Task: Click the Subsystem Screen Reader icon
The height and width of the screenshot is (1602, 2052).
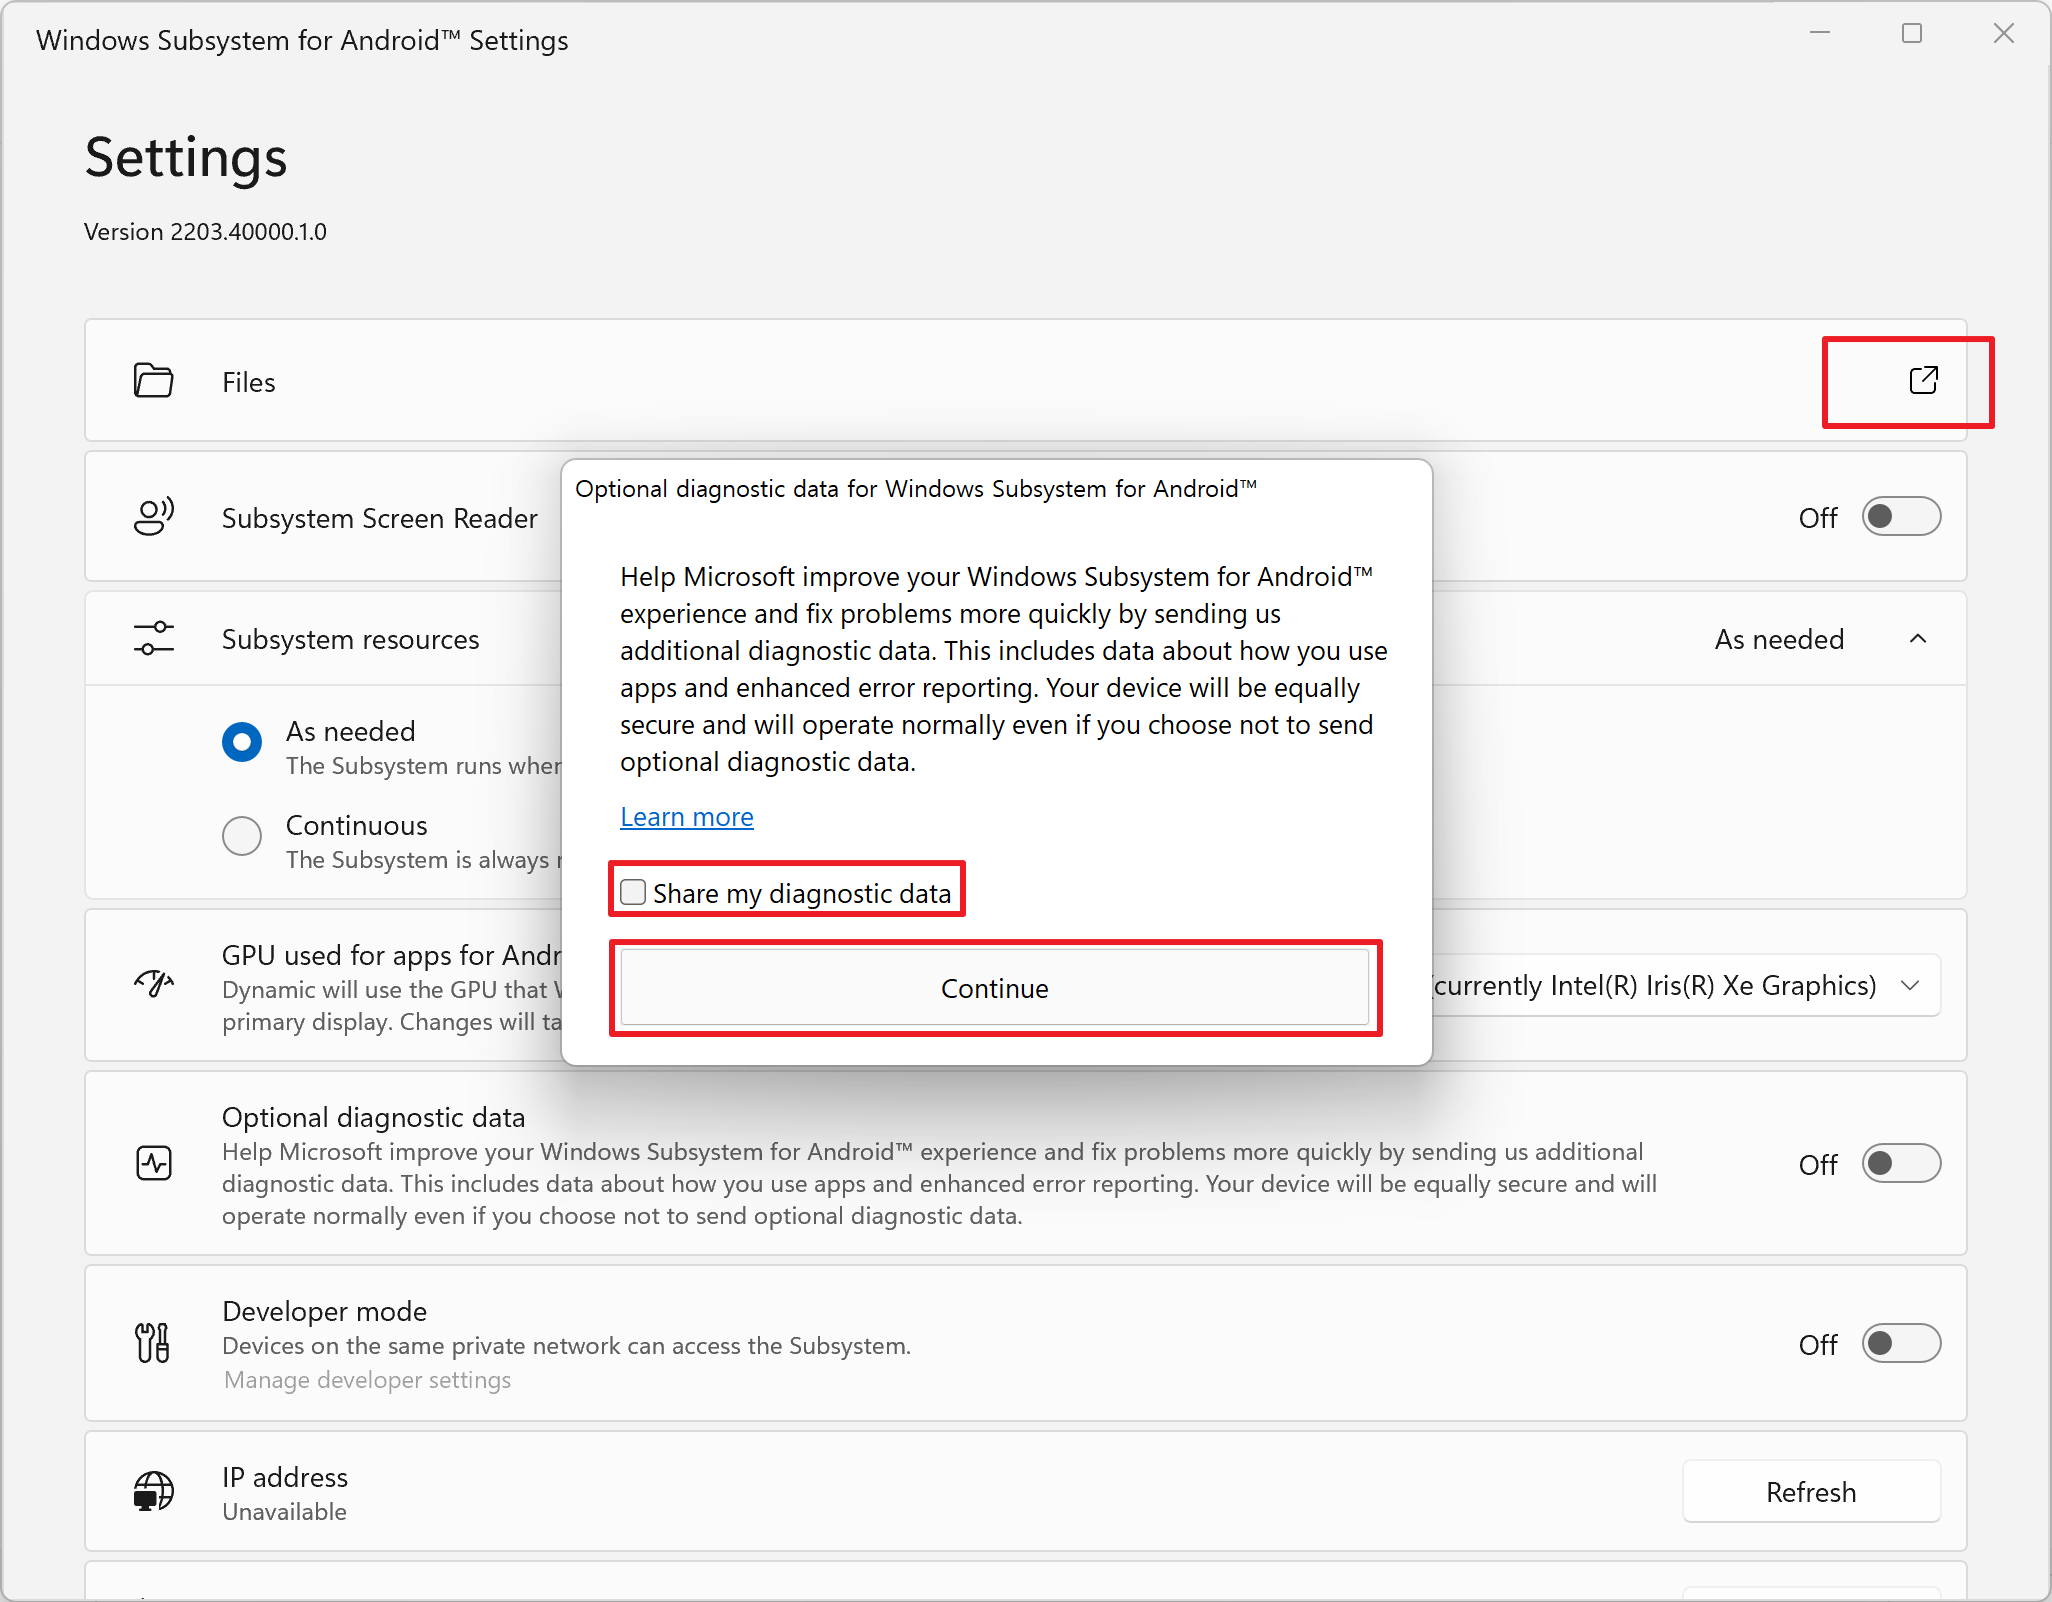Action: pyautogui.click(x=154, y=517)
